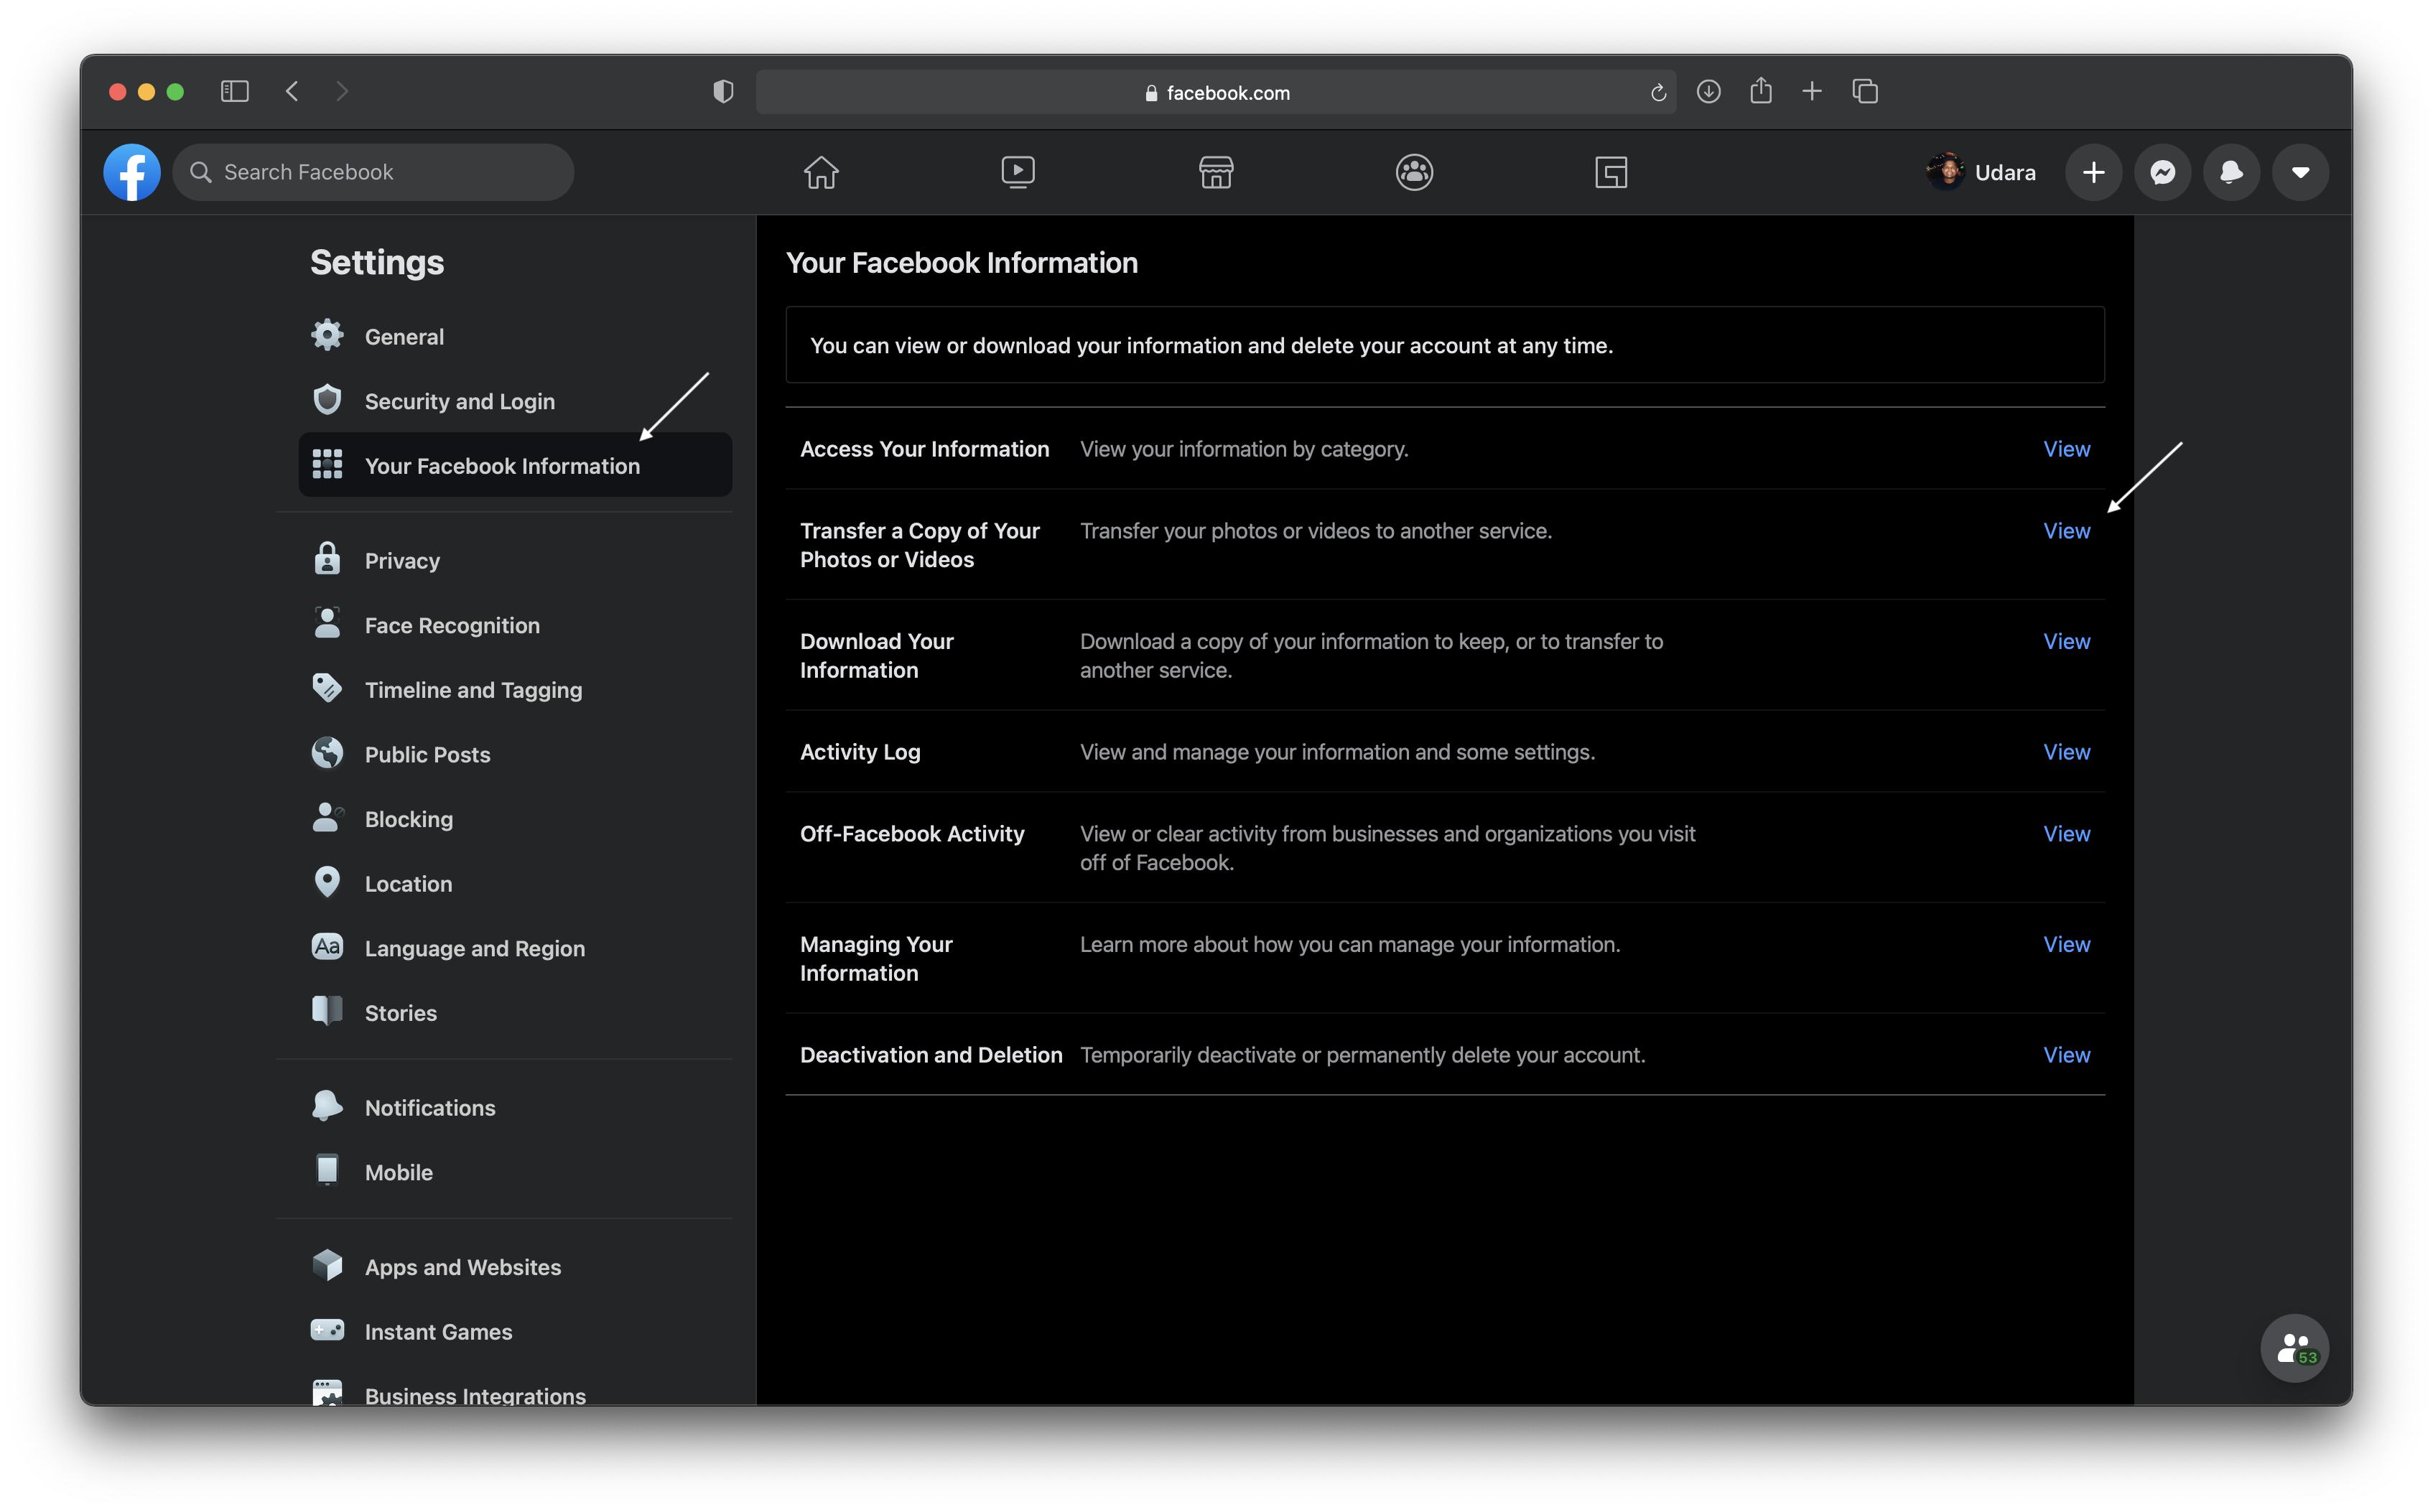Open the notifications bell icon
The width and height of the screenshot is (2433, 1512).
(x=2231, y=172)
